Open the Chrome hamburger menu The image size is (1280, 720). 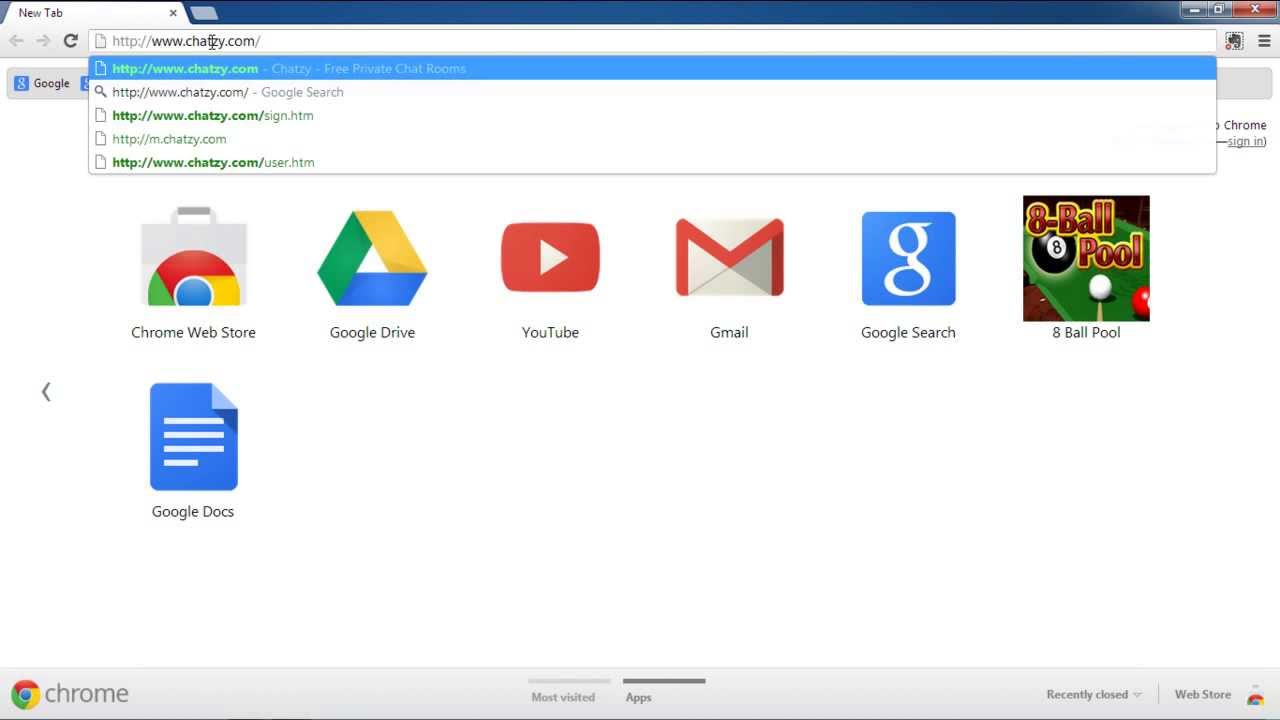point(1264,41)
